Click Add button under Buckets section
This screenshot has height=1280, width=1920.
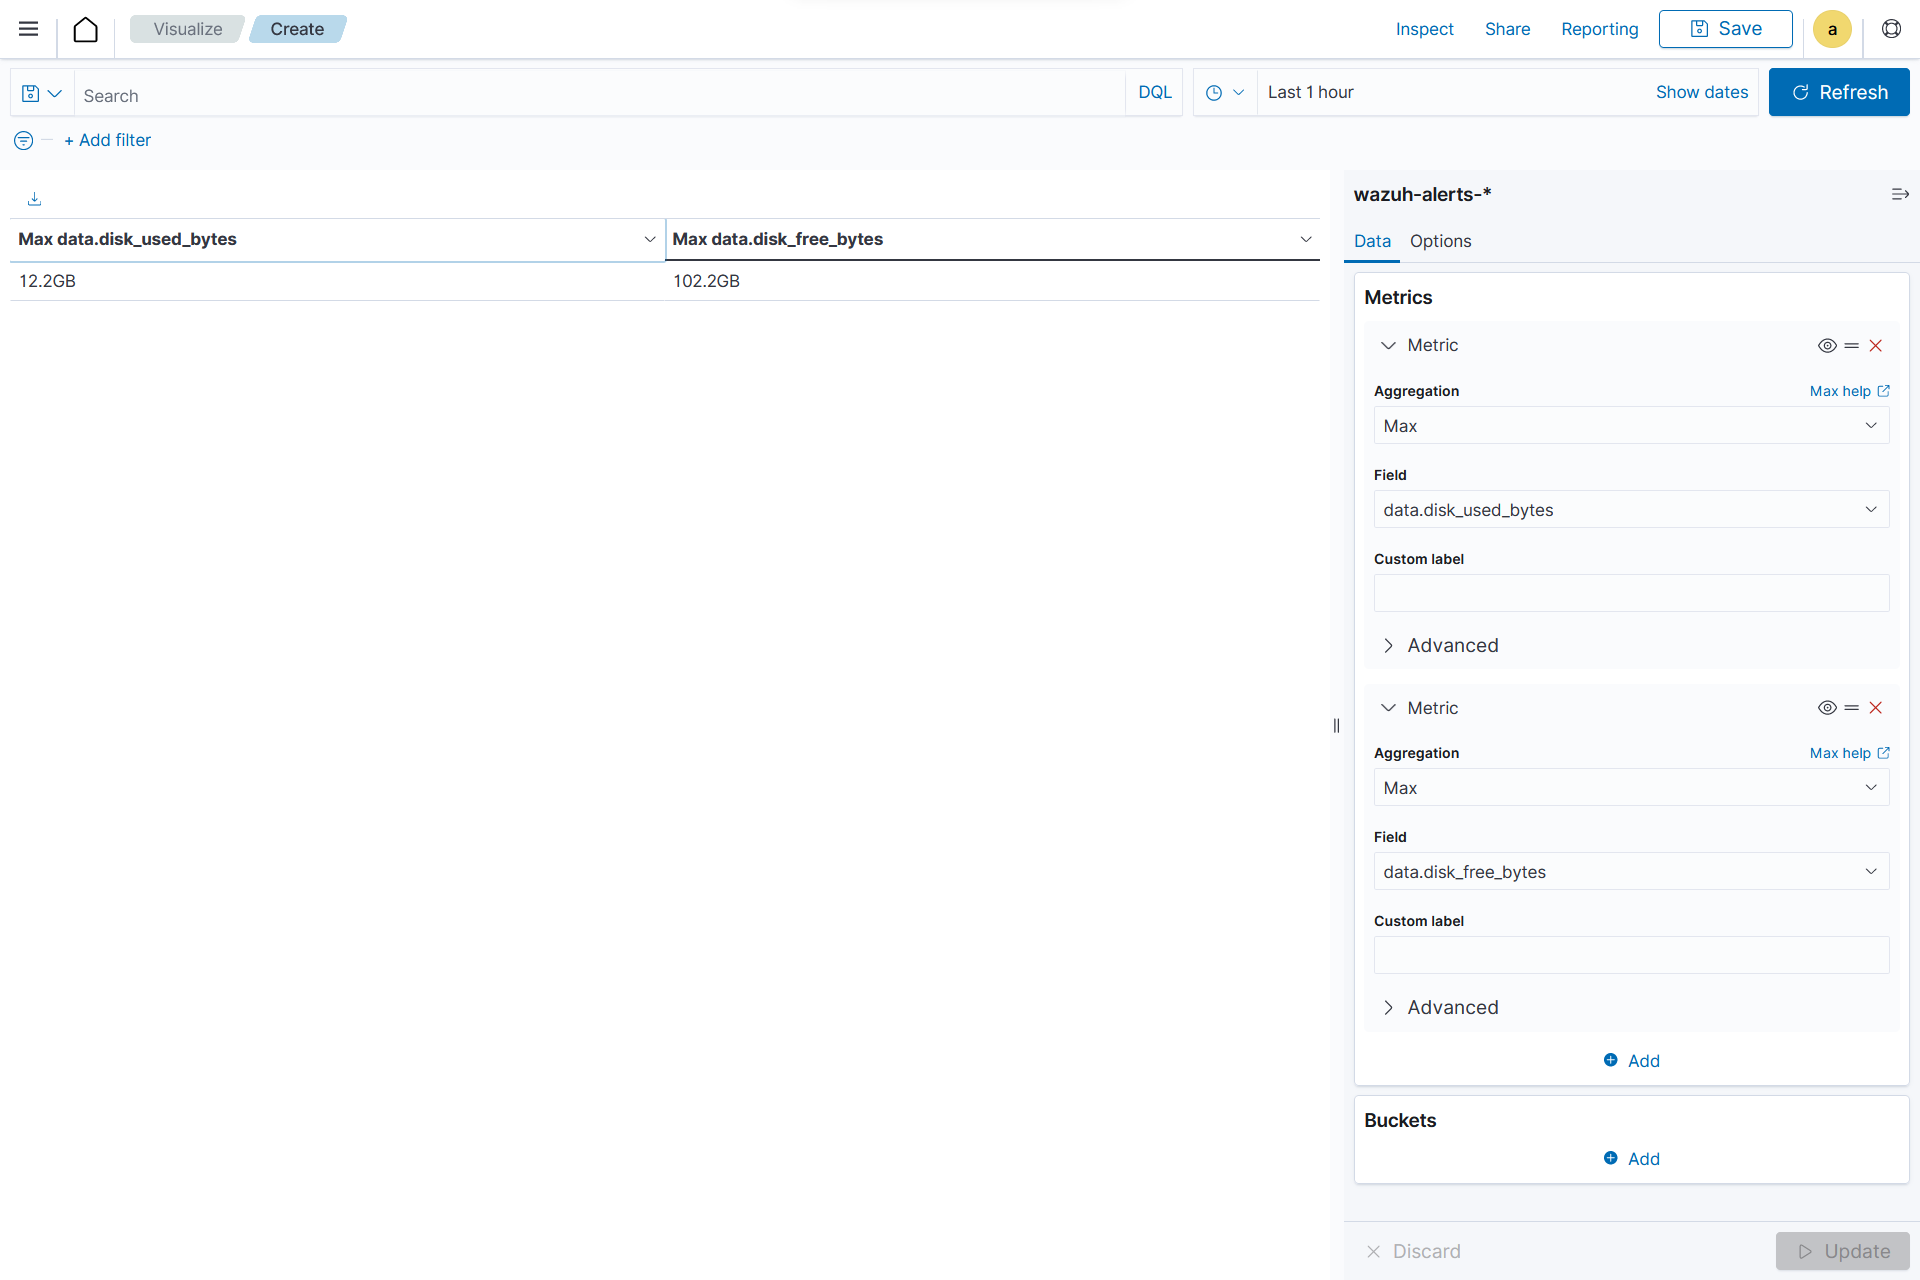click(1631, 1159)
